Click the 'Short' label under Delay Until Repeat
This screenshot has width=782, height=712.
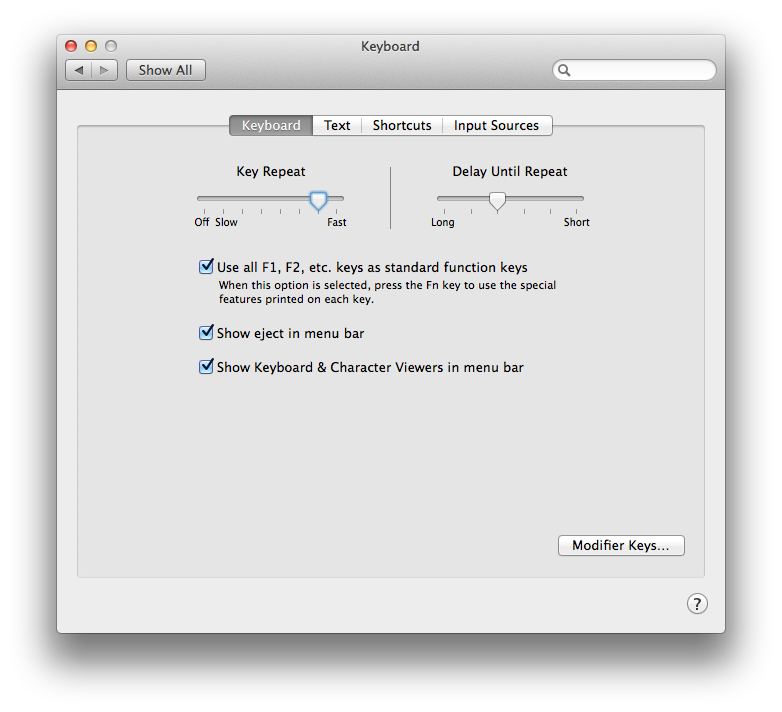pyautogui.click(x=577, y=222)
